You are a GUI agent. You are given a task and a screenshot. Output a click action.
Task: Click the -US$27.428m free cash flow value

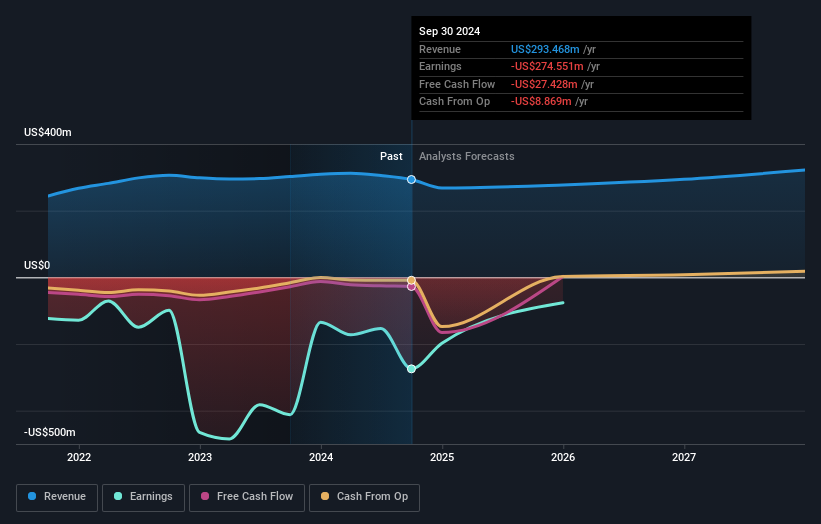[545, 84]
